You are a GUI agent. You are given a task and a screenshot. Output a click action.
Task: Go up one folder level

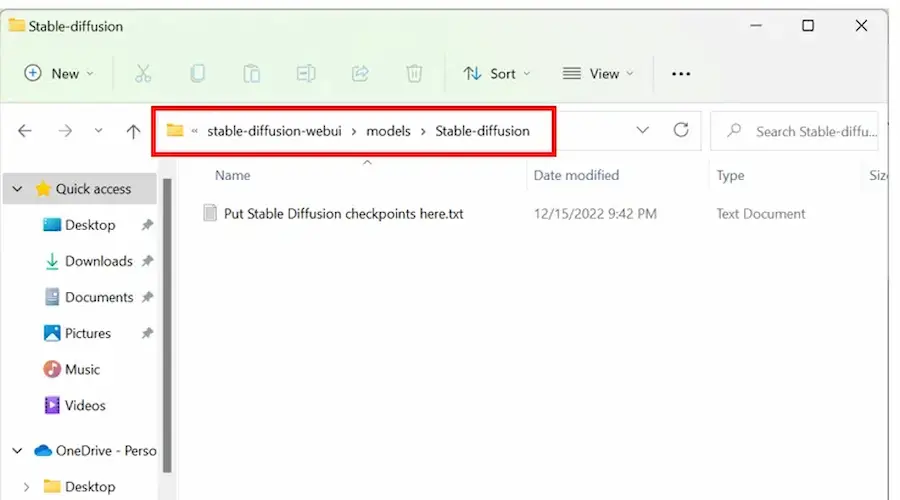point(133,131)
